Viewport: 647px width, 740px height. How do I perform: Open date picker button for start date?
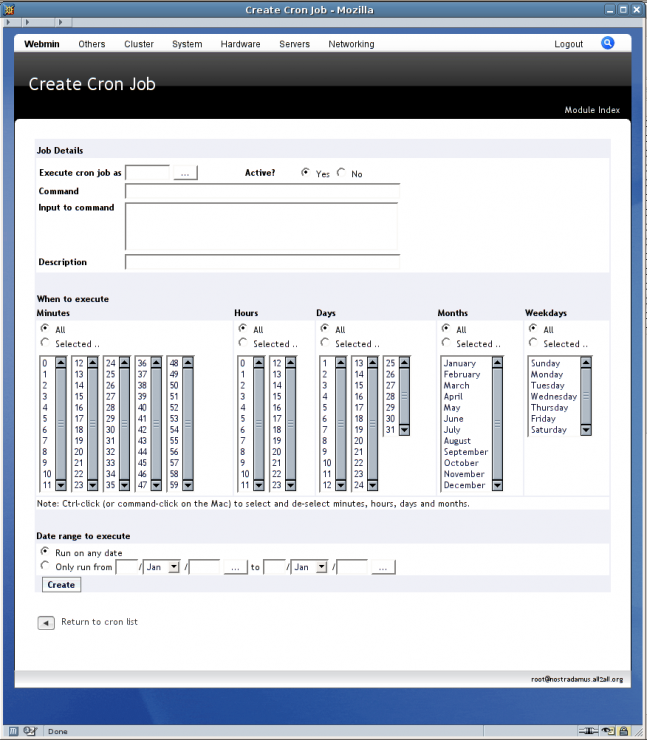[x=235, y=567]
